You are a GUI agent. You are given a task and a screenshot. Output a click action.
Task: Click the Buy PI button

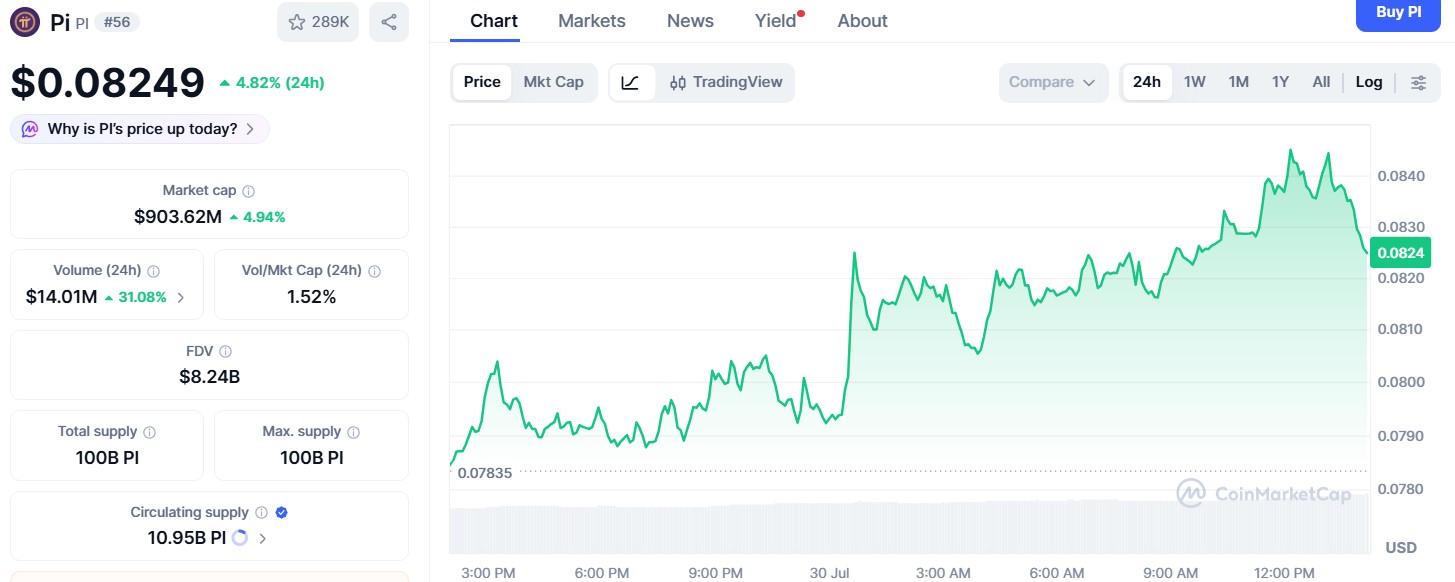1398,13
